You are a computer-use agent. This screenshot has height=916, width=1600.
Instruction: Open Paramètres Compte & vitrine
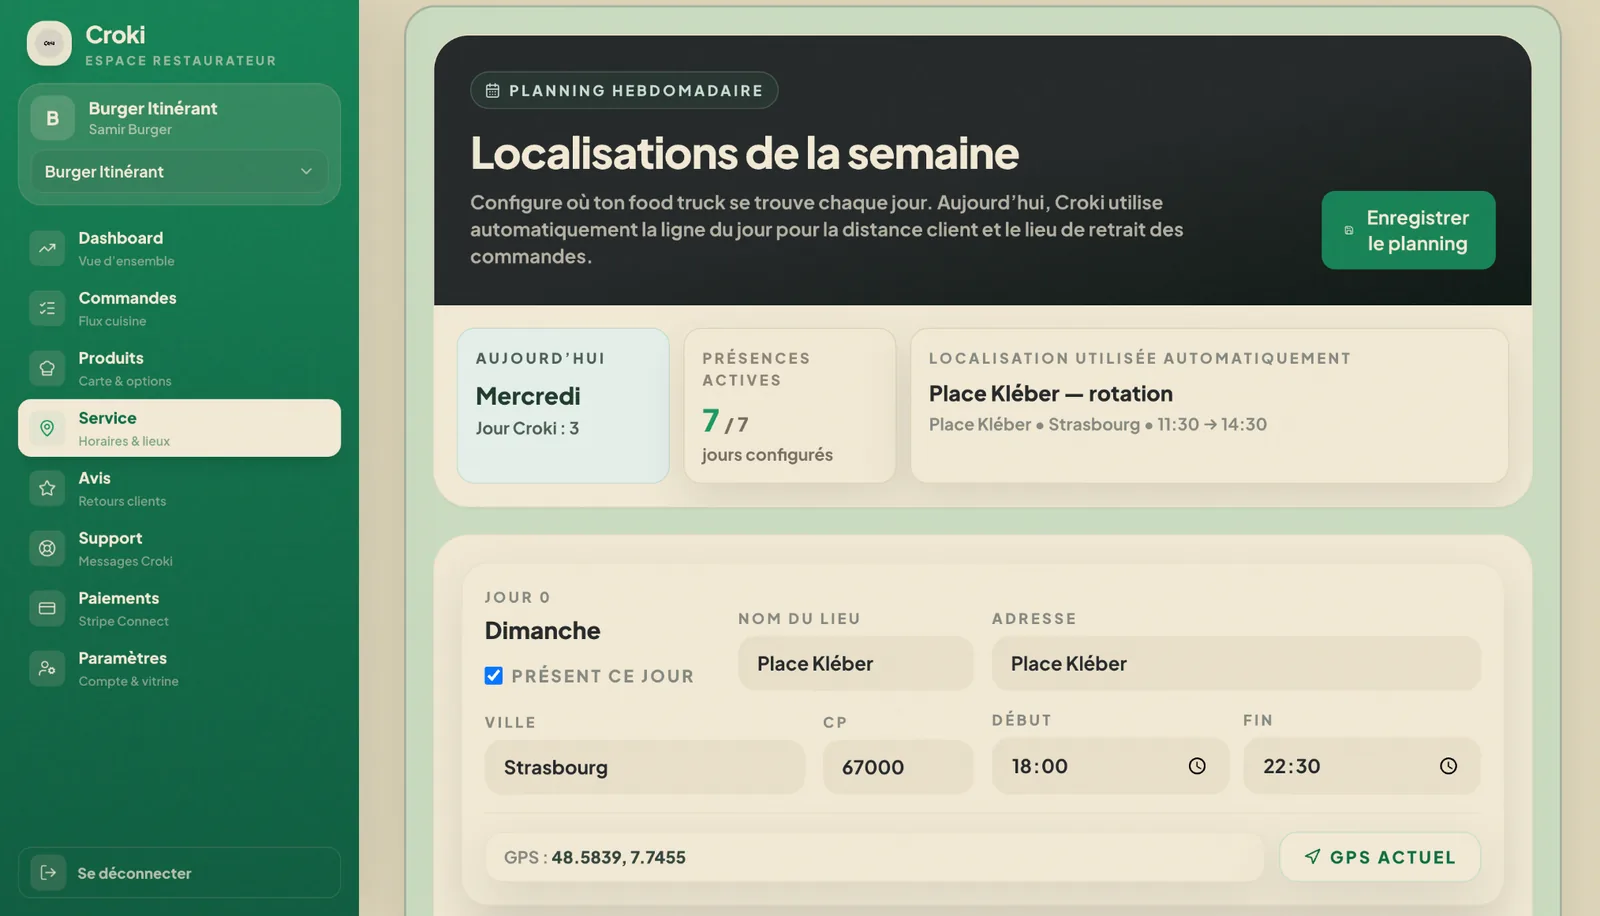(x=179, y=668)
